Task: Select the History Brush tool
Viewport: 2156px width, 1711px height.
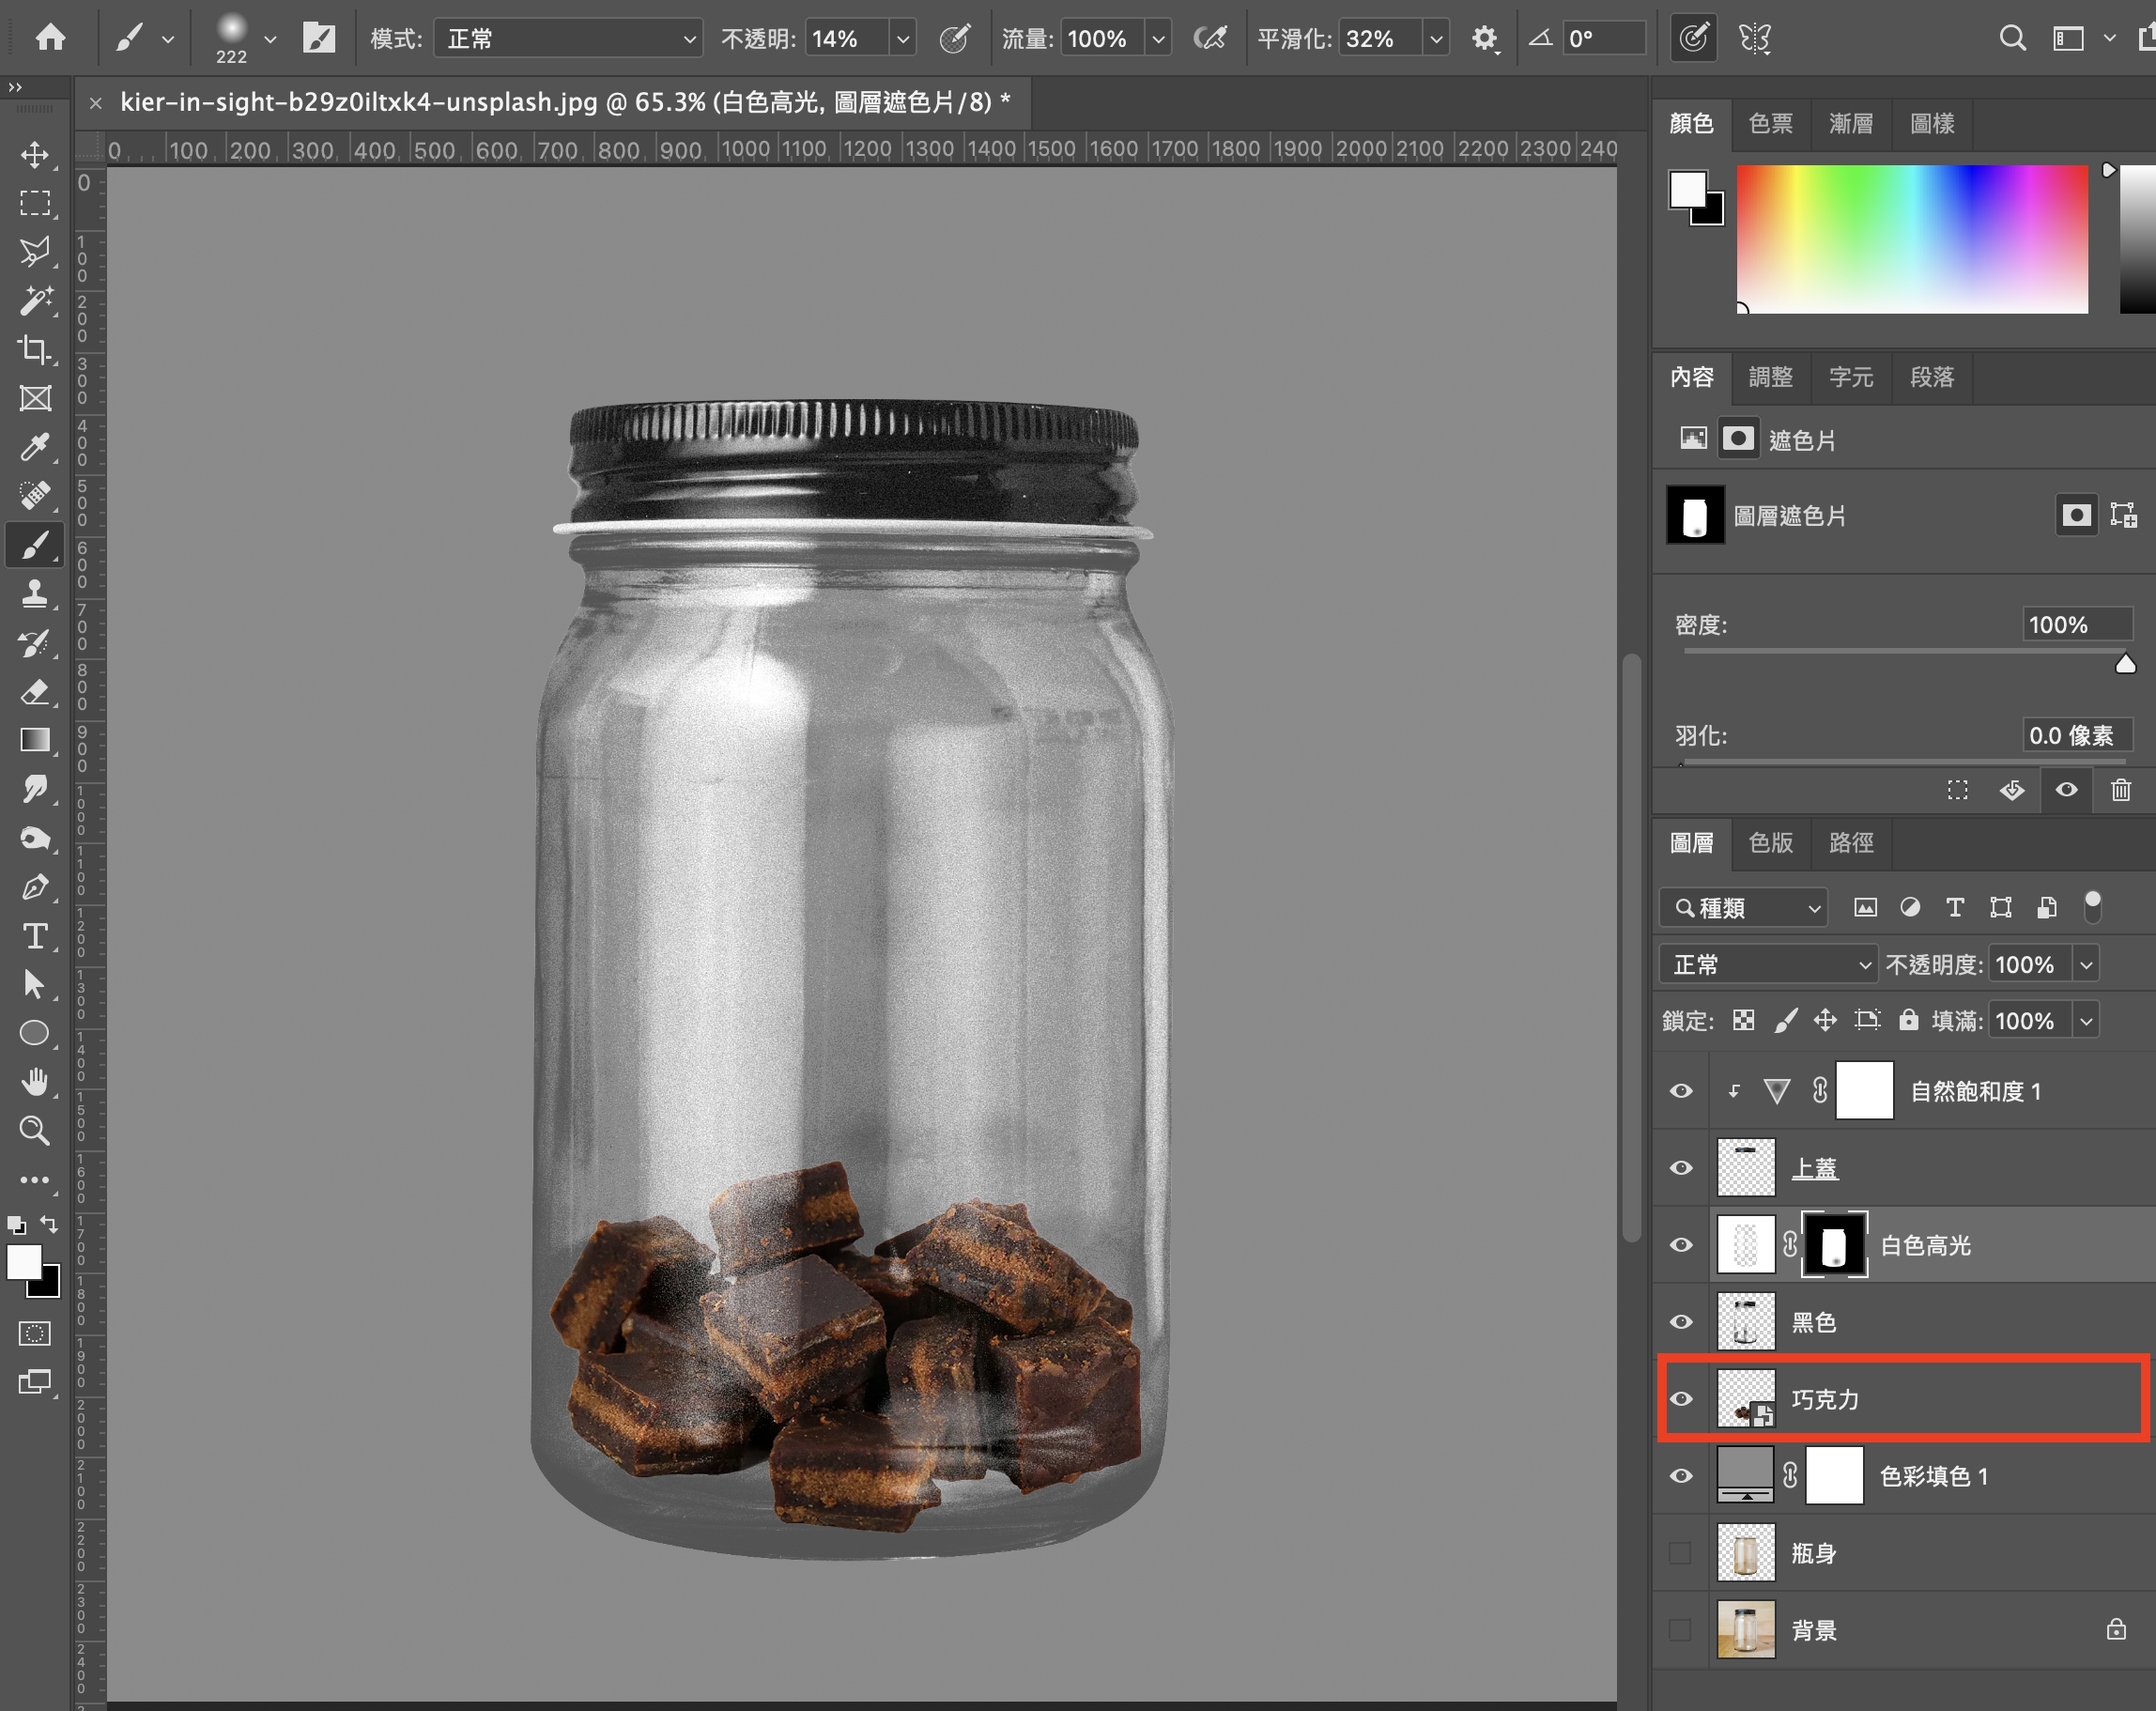Action: point(35,643)
